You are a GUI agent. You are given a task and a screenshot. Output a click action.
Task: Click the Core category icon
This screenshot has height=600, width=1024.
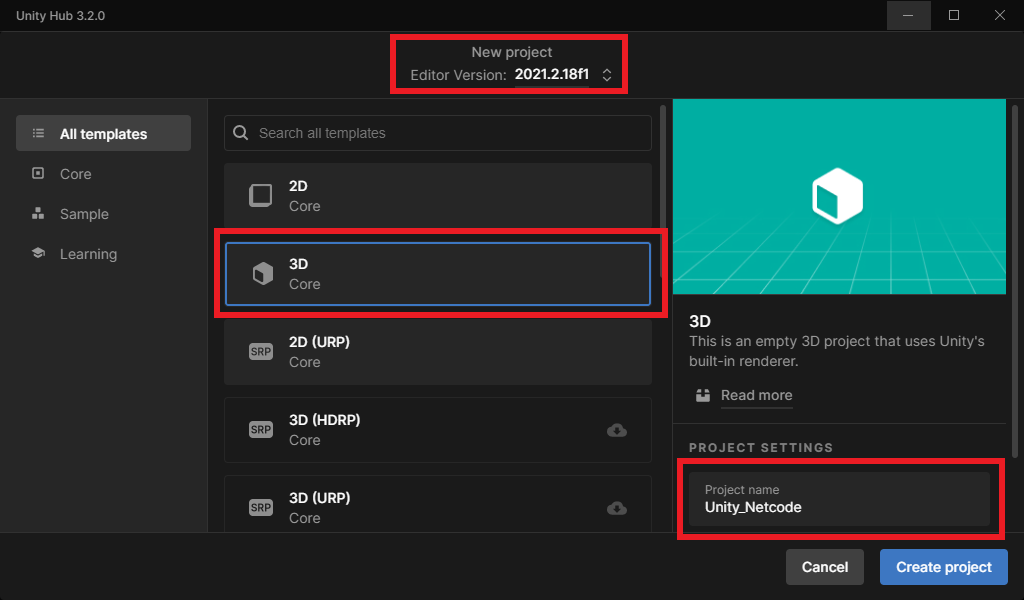[x=38, y=173]
